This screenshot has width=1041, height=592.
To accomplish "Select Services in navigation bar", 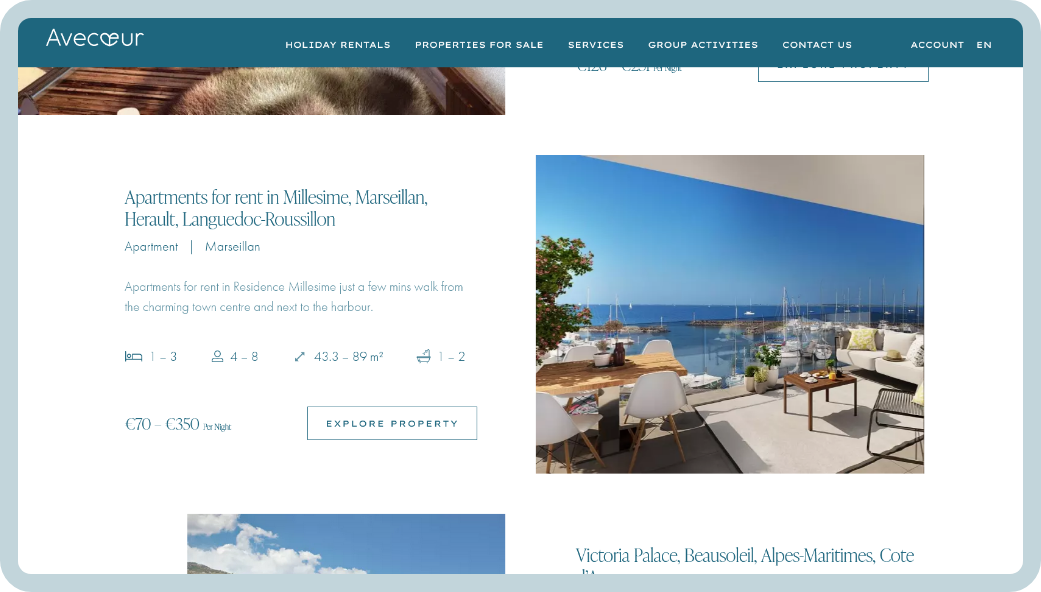I will pos(596,45).
